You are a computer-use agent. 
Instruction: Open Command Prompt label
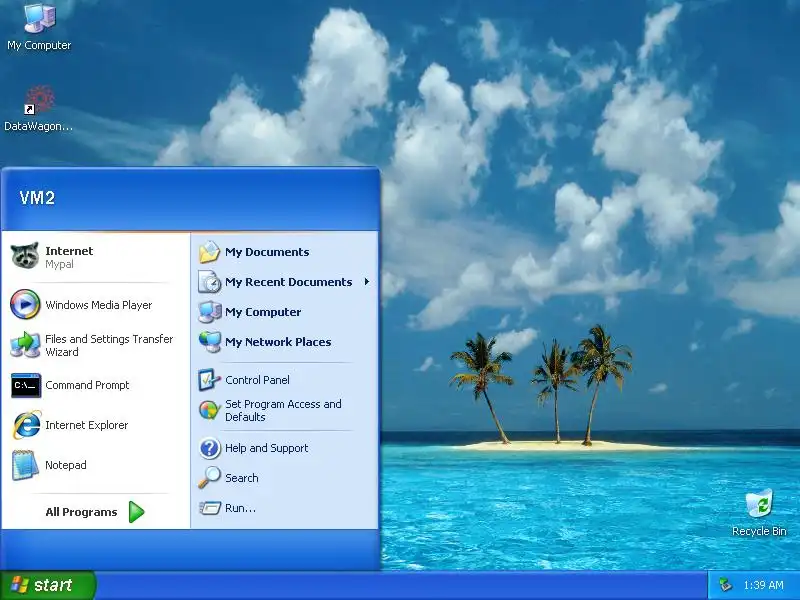(87, 385)
